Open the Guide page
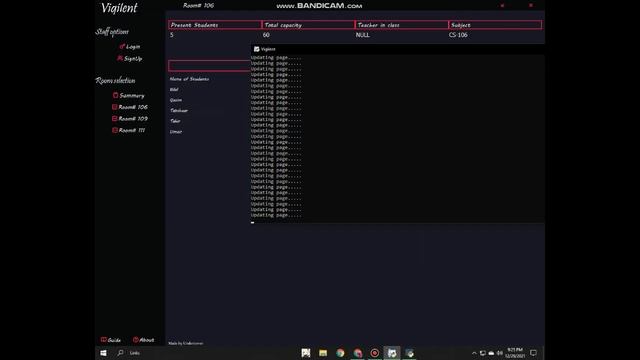 (x=111, y=340)
